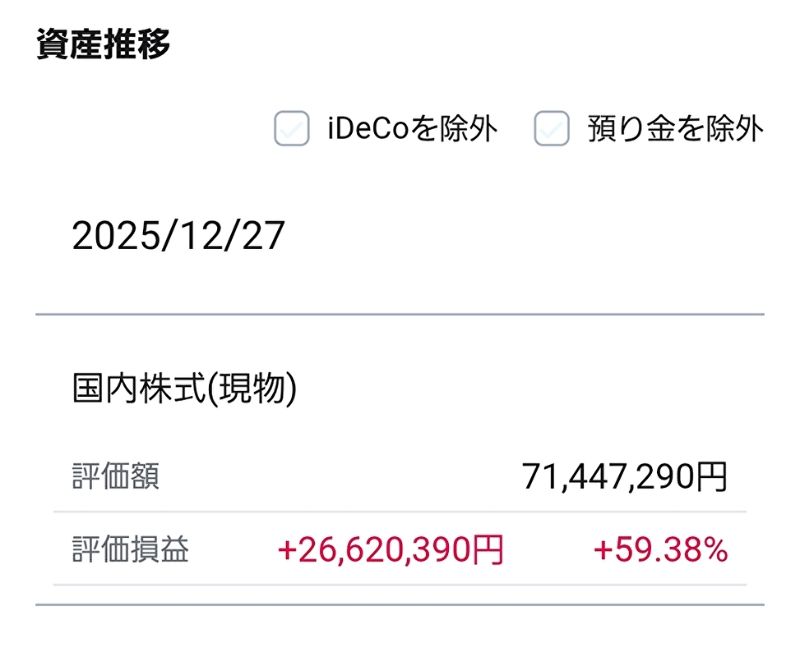Open the 国内株式(現物) section title

[x=185, y=389]
